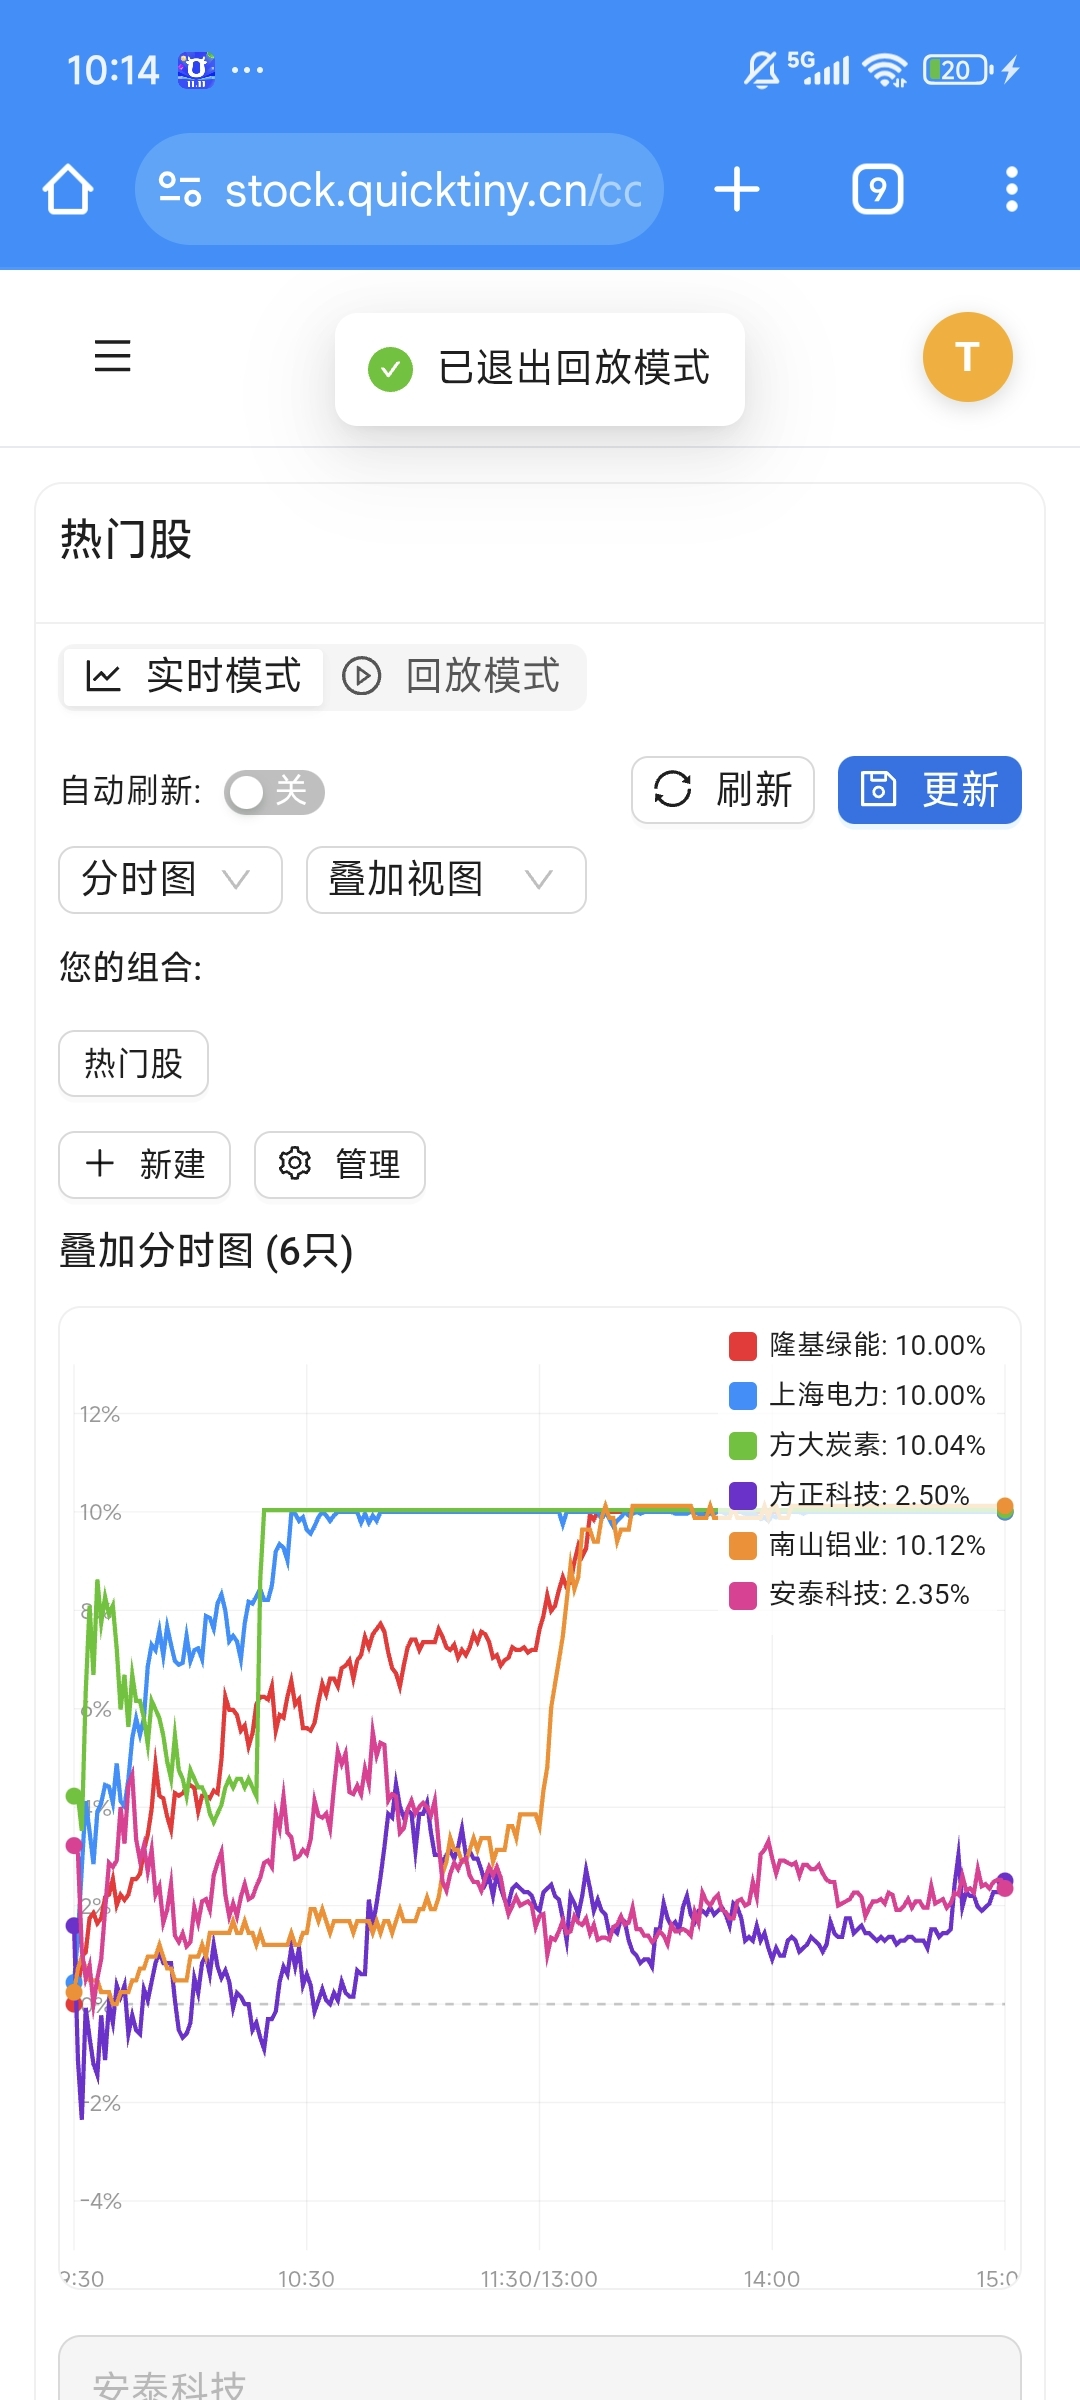Screen dimensions: 1080x2400
Task: Toggle 隆基绿能 series via red legend swatch
Action: pyautogui.click(x=743, y=1346)
